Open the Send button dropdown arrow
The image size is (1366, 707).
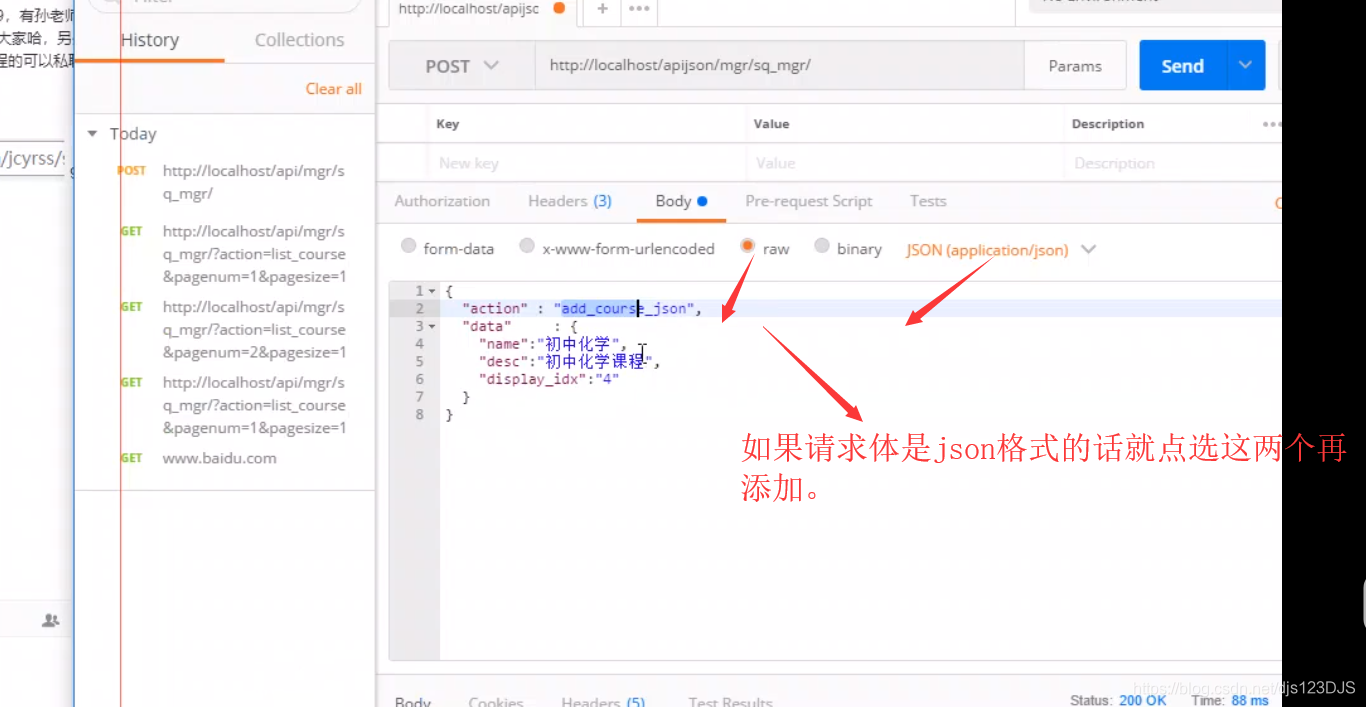[x=1245, y=66]
